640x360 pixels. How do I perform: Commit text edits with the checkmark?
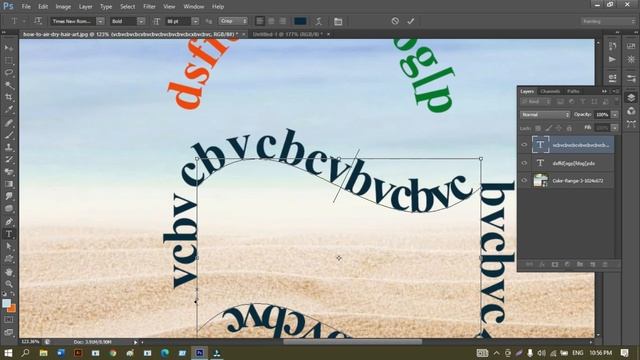[411, 21]
